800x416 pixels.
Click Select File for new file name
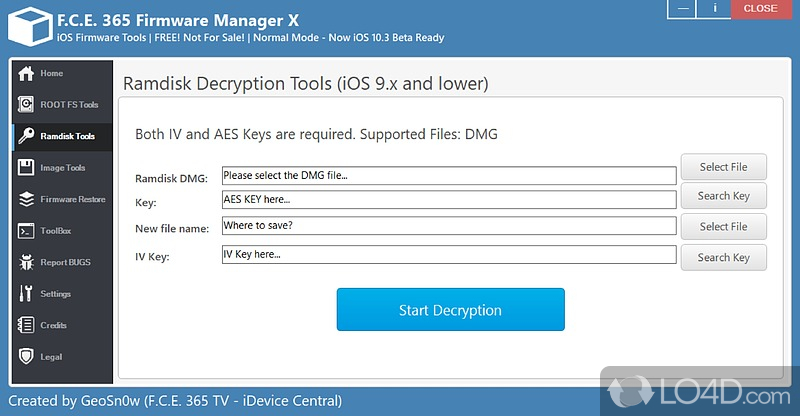(x=723, y=226)
